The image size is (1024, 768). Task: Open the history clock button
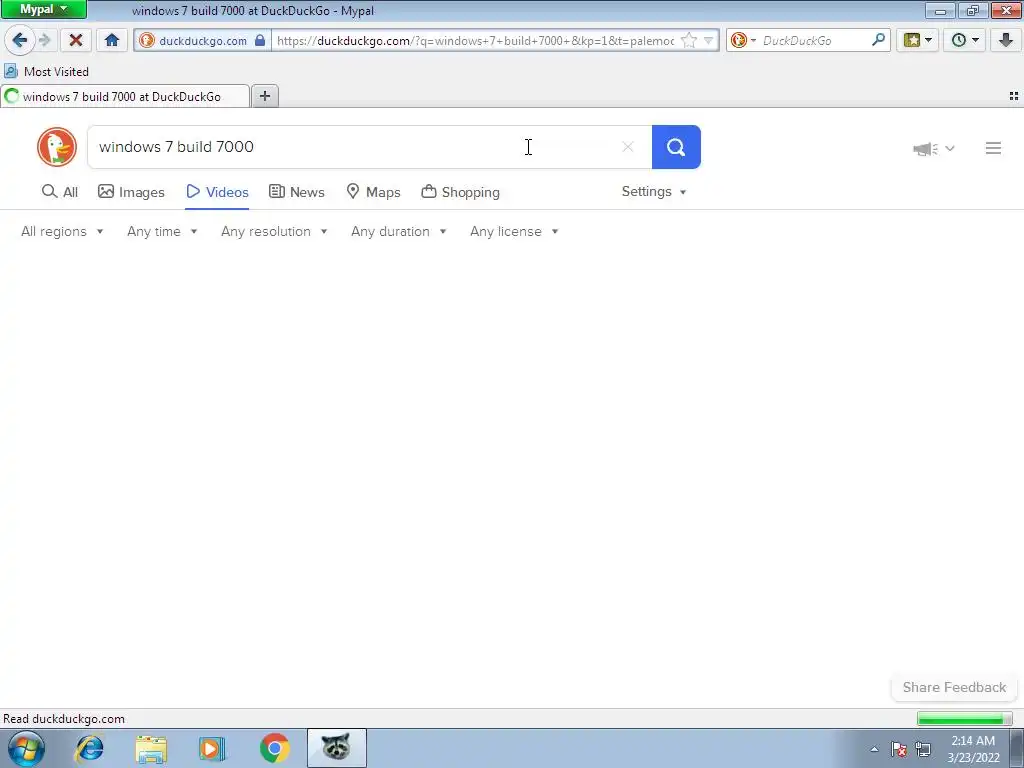coord(965,40)
